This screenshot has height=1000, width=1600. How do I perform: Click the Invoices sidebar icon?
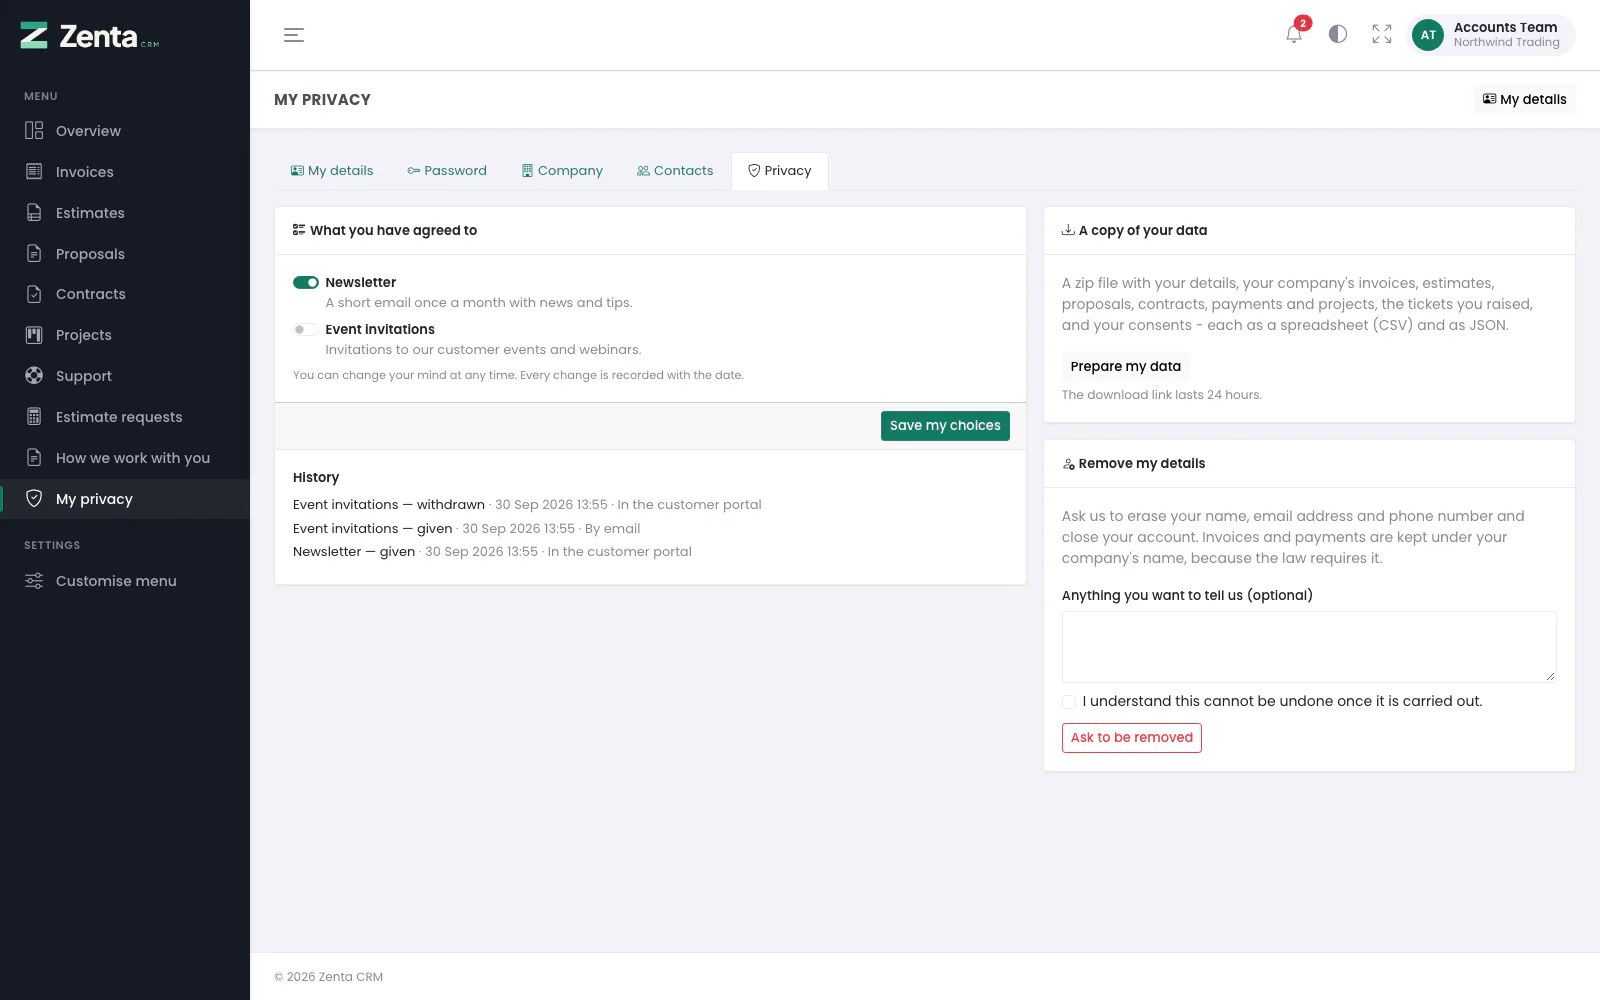[34, 172]
